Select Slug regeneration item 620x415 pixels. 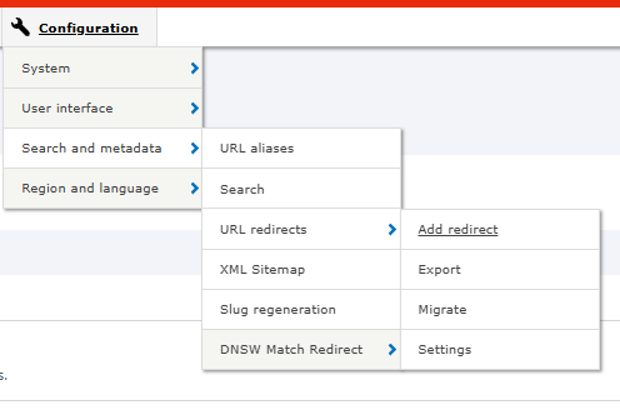[301, 309]
